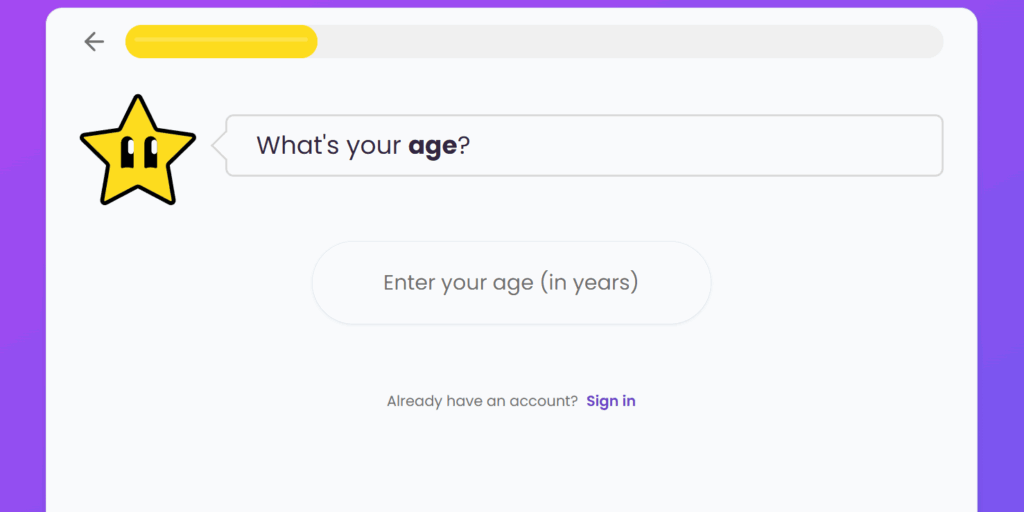
Task: Click the star mascot's right eye
Action: click(x=150, y=153)
